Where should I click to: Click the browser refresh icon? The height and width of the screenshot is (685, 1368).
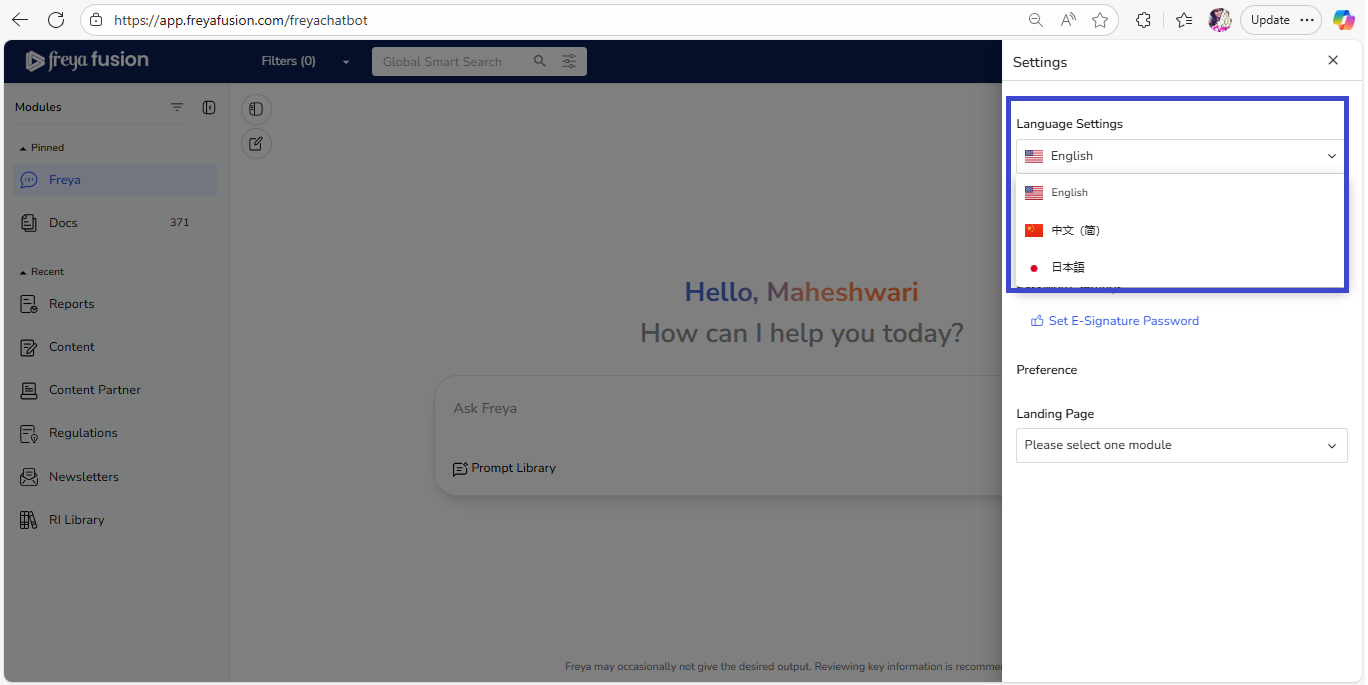click(56, 20)
